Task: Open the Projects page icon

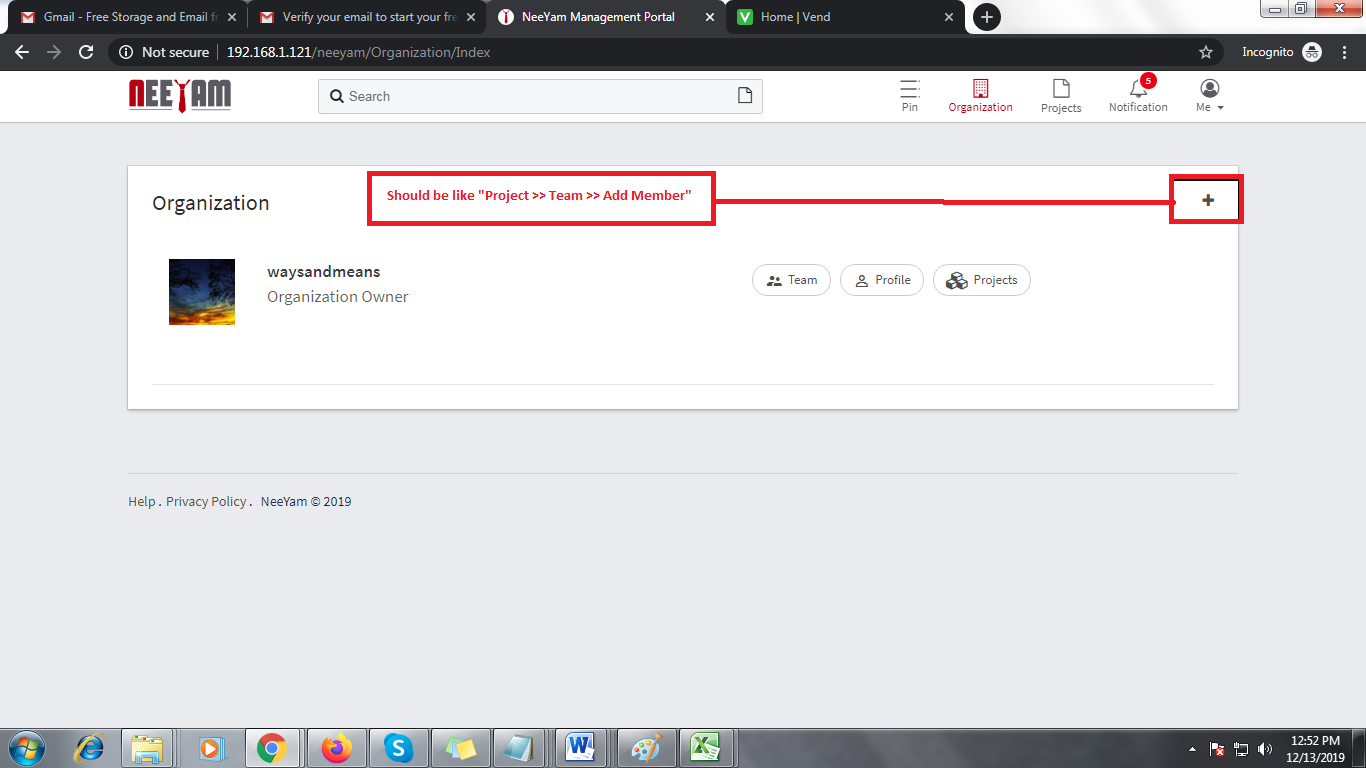Action: pos(1060,90)
